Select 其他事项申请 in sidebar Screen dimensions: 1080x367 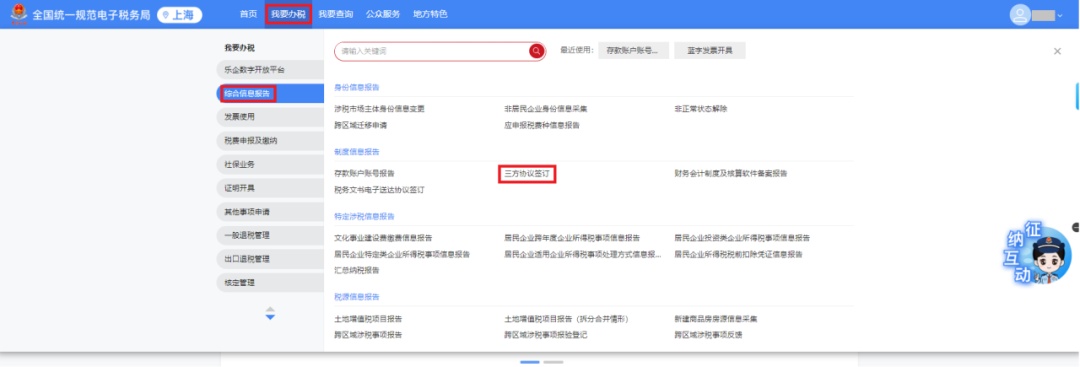pyautogui.click(x=270, y=211)
